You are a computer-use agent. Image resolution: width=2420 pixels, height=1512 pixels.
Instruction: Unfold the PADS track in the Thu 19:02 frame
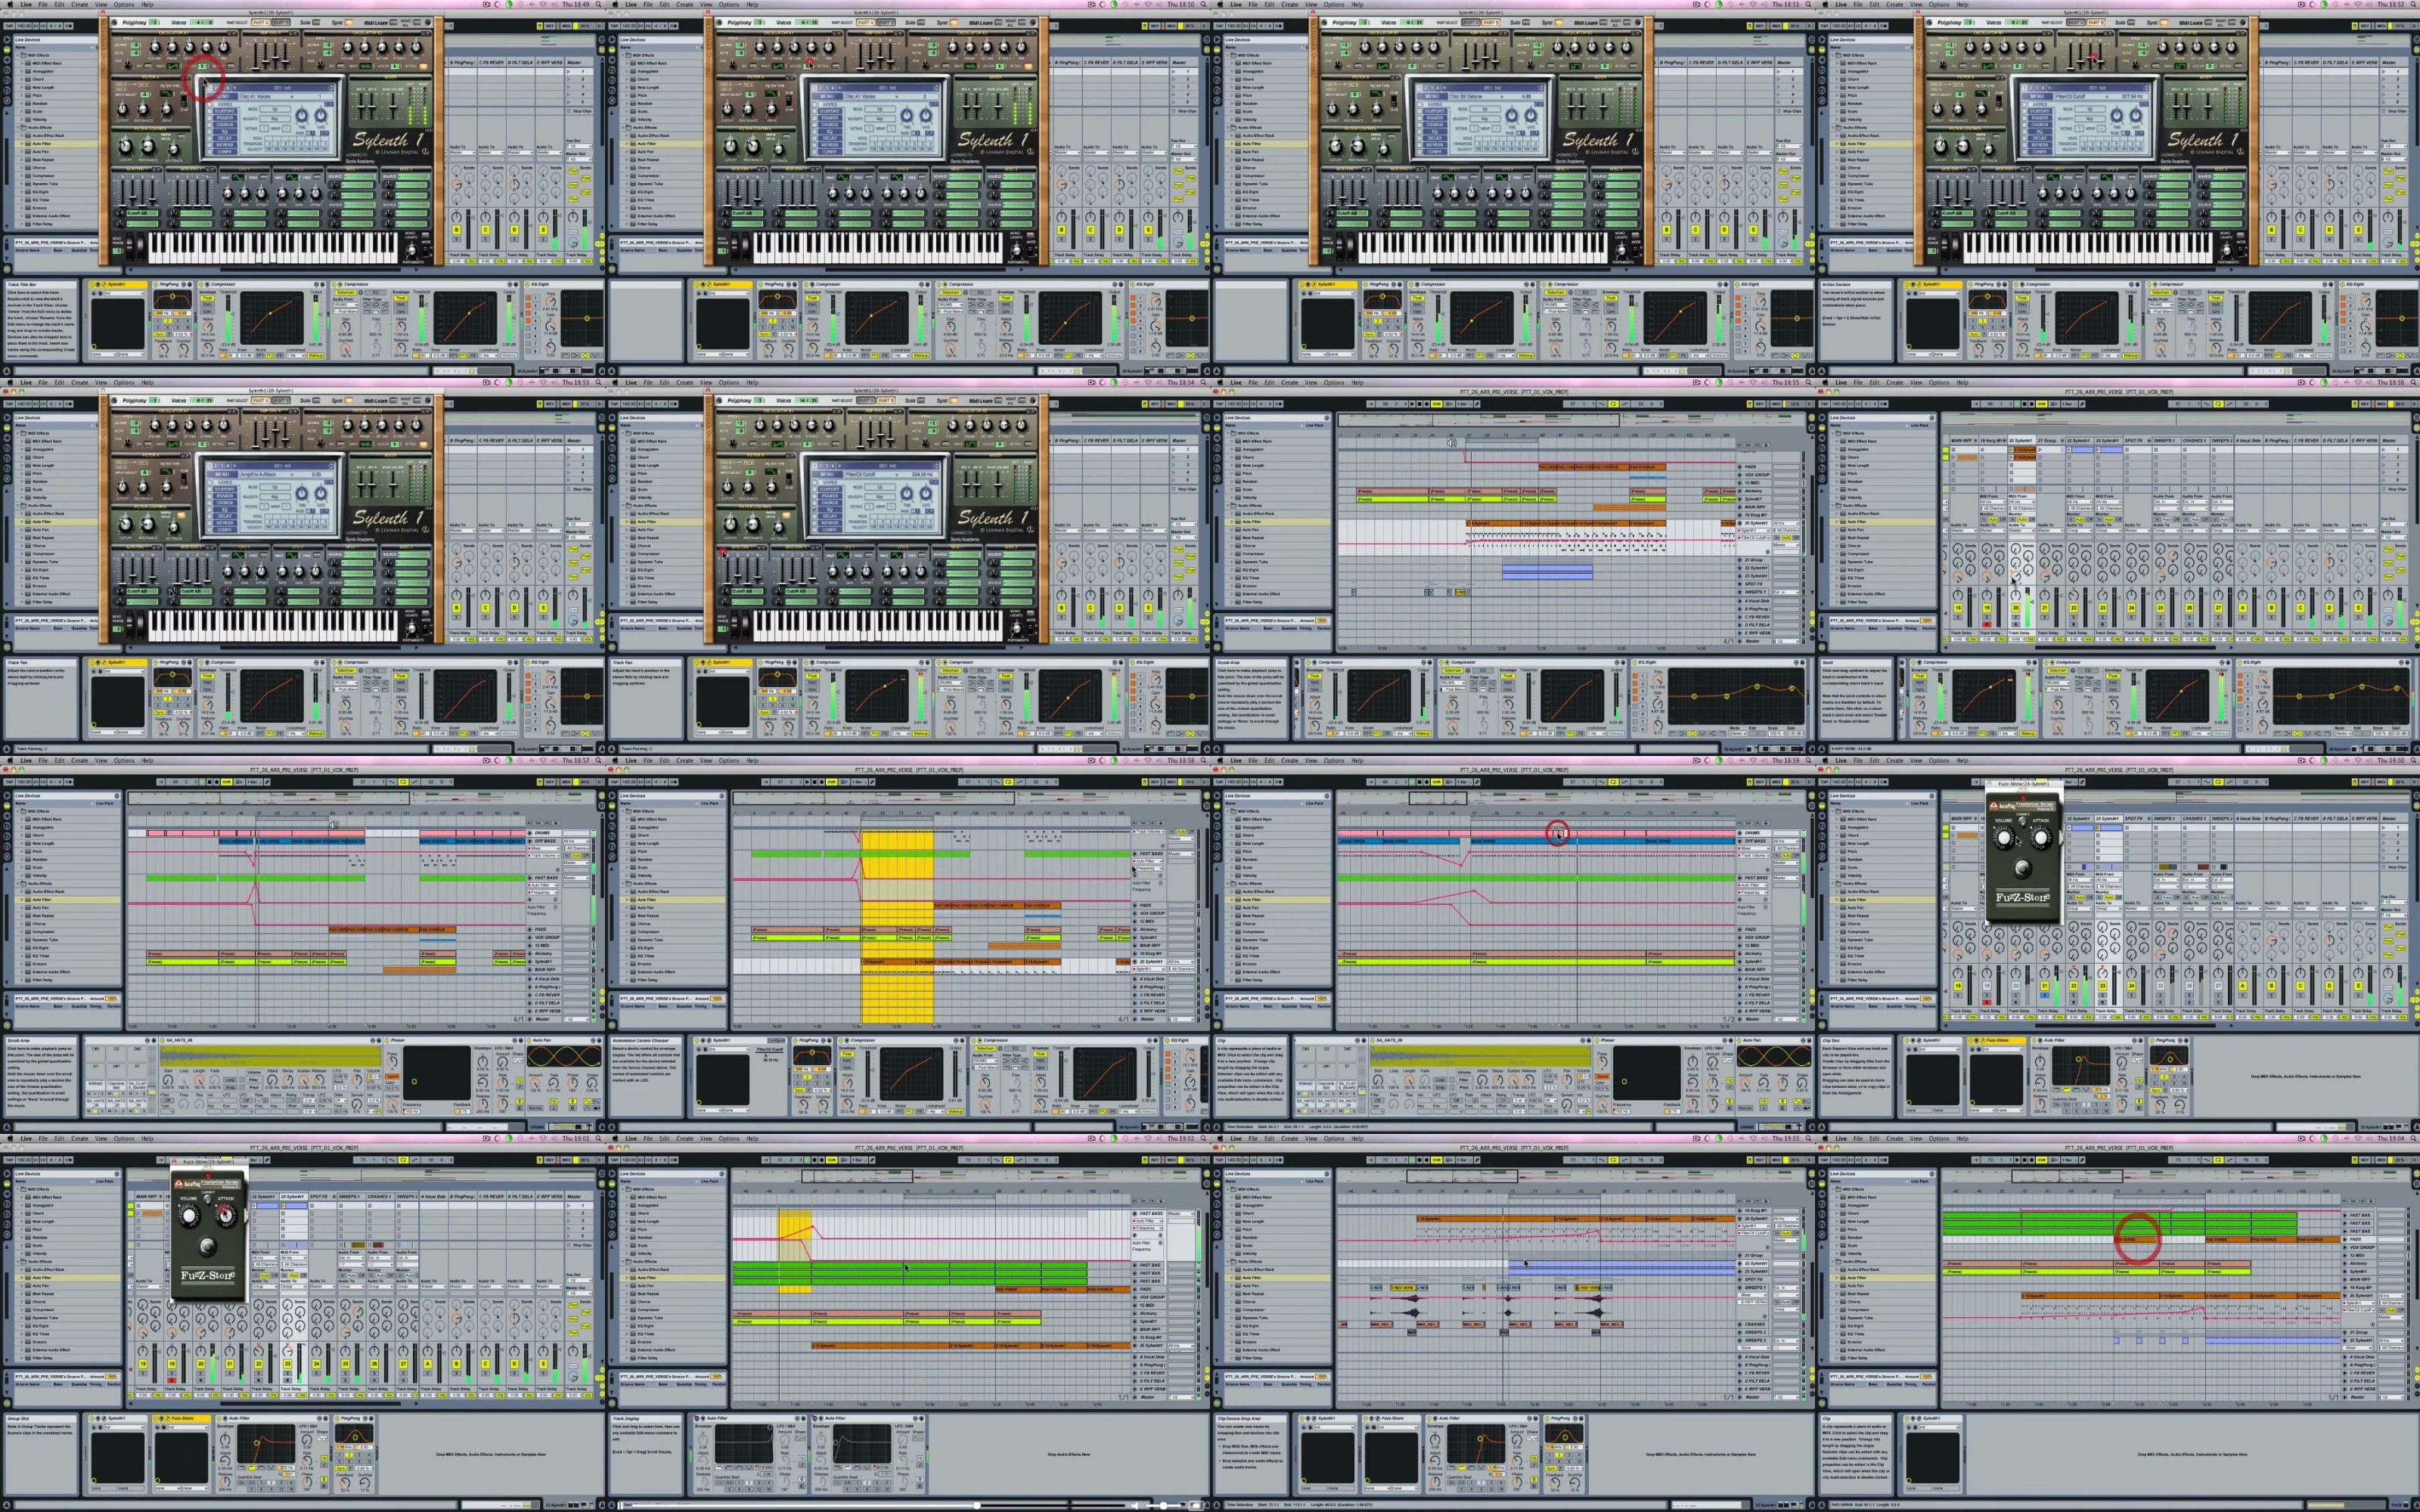[1135, 1289]
